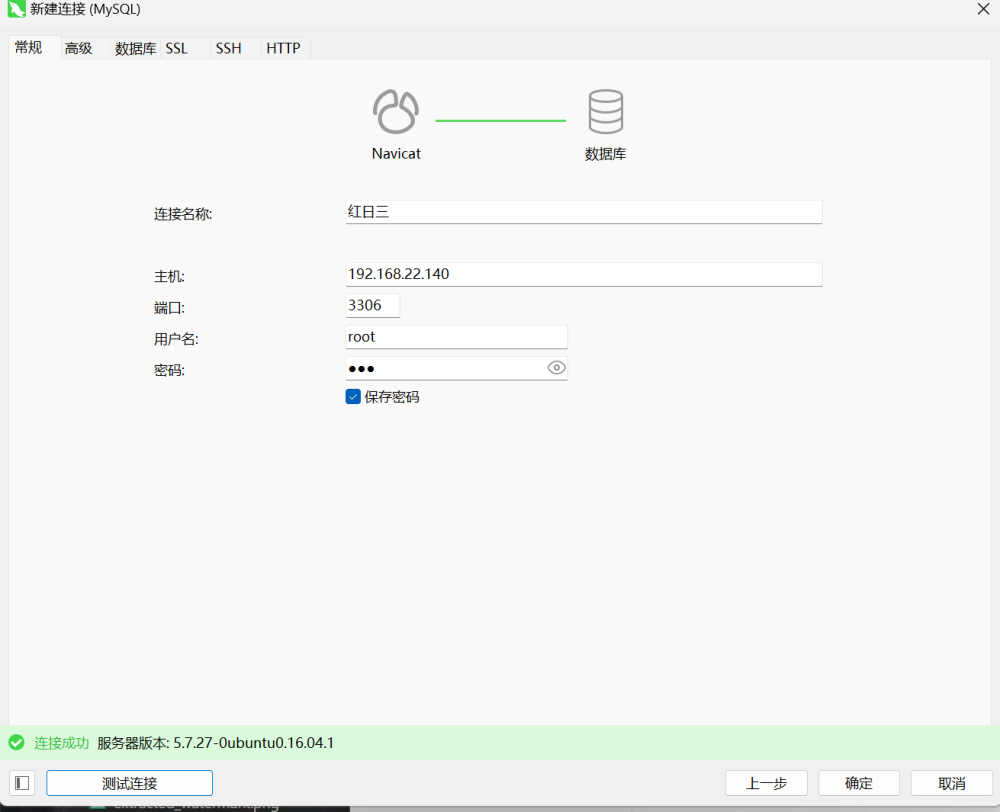Go to the SSH tab
Viewport: 1000px width, 812px height.
point(229,48)
